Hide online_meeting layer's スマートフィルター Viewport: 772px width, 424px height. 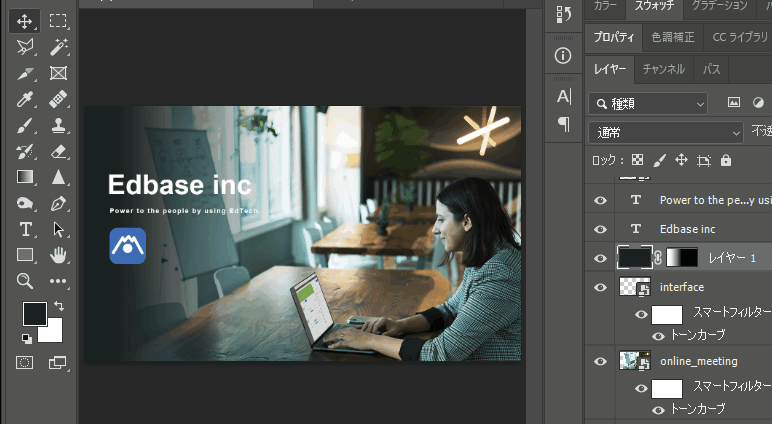coord(641,388)
